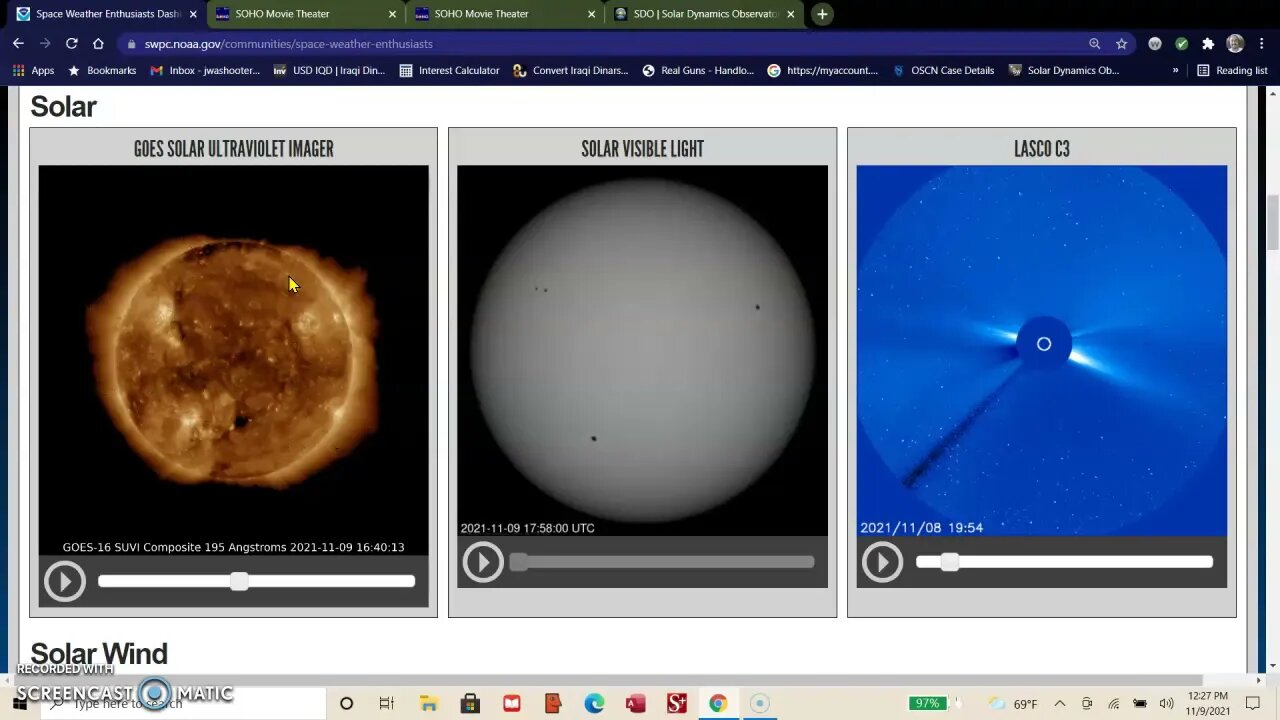This screenshot has width=1280, height=720.
Task: Open the GOES SUVI sun image
Action: (233, 361)
